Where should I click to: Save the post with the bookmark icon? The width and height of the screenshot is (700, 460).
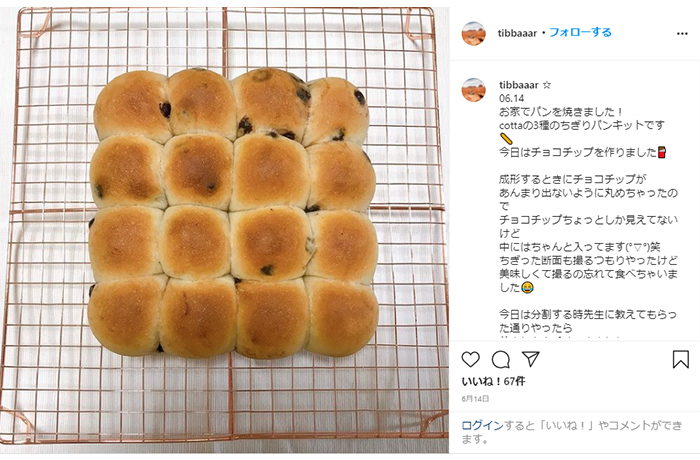click(x=681, y=359)
